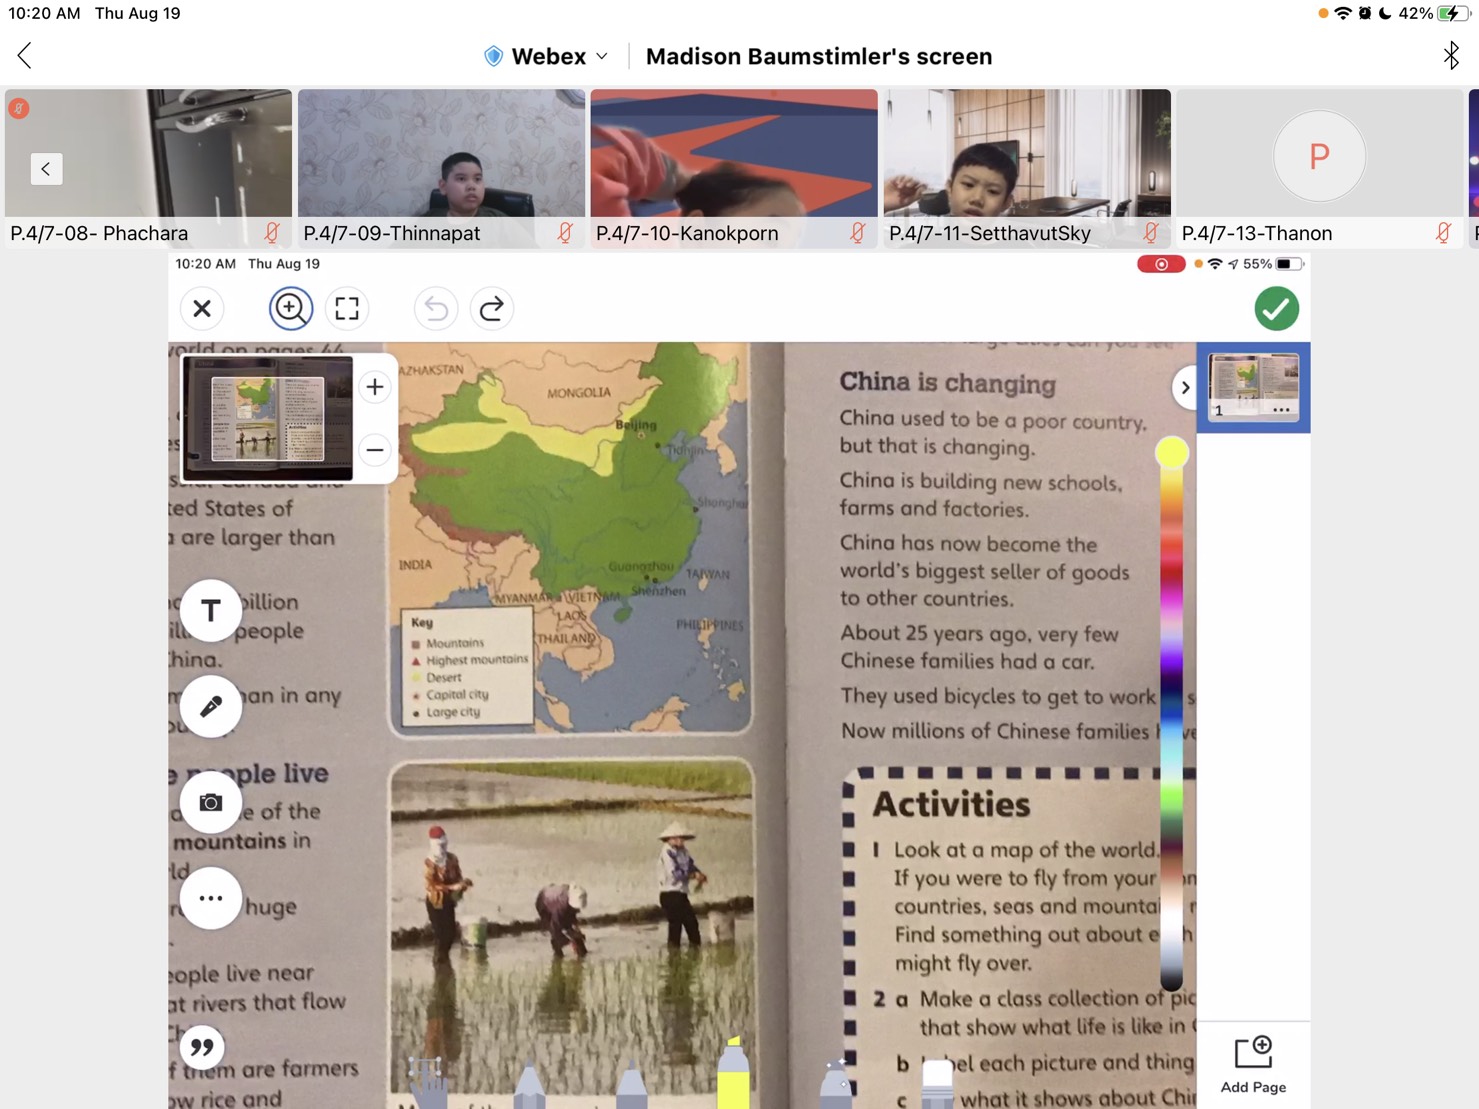Viewport: 1479px width, 1109px height.
Task: Select the marker pen tool
Action: [x=631, y=1086]
